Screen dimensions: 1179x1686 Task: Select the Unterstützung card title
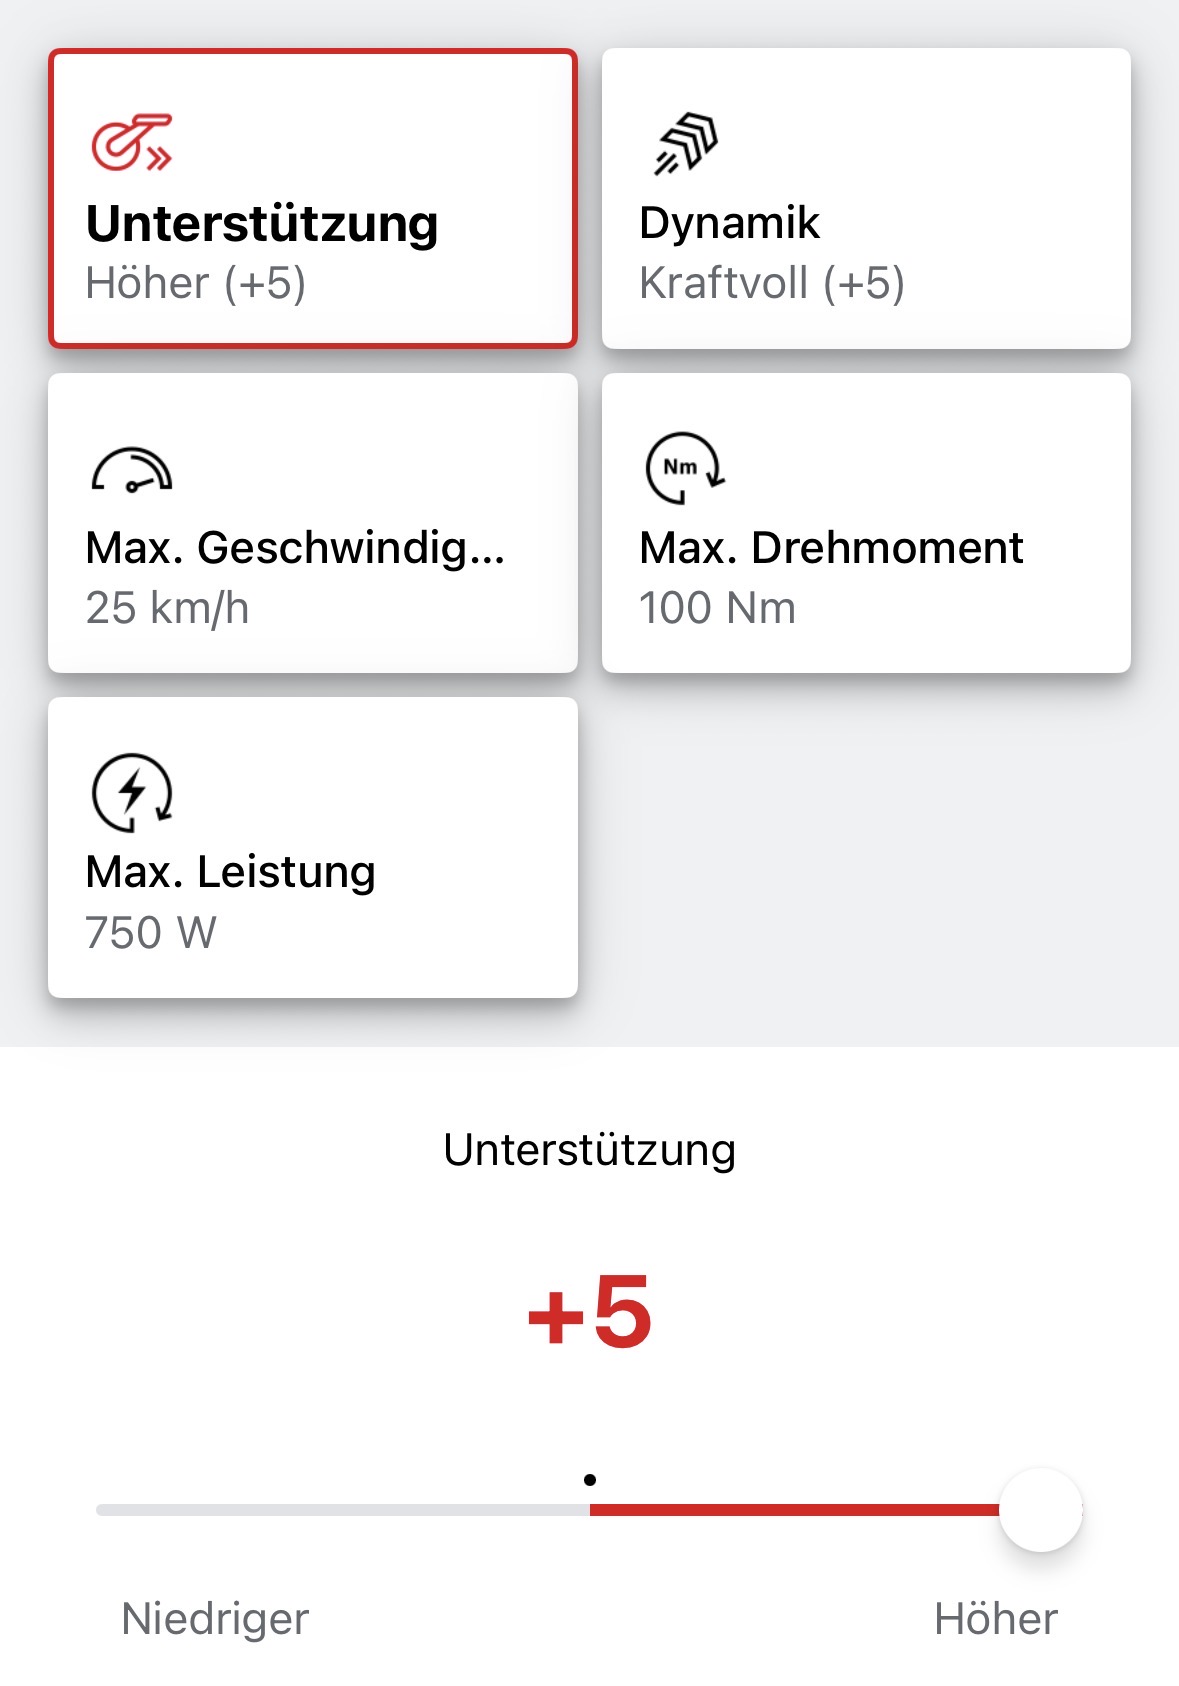[x=262, y=224]
